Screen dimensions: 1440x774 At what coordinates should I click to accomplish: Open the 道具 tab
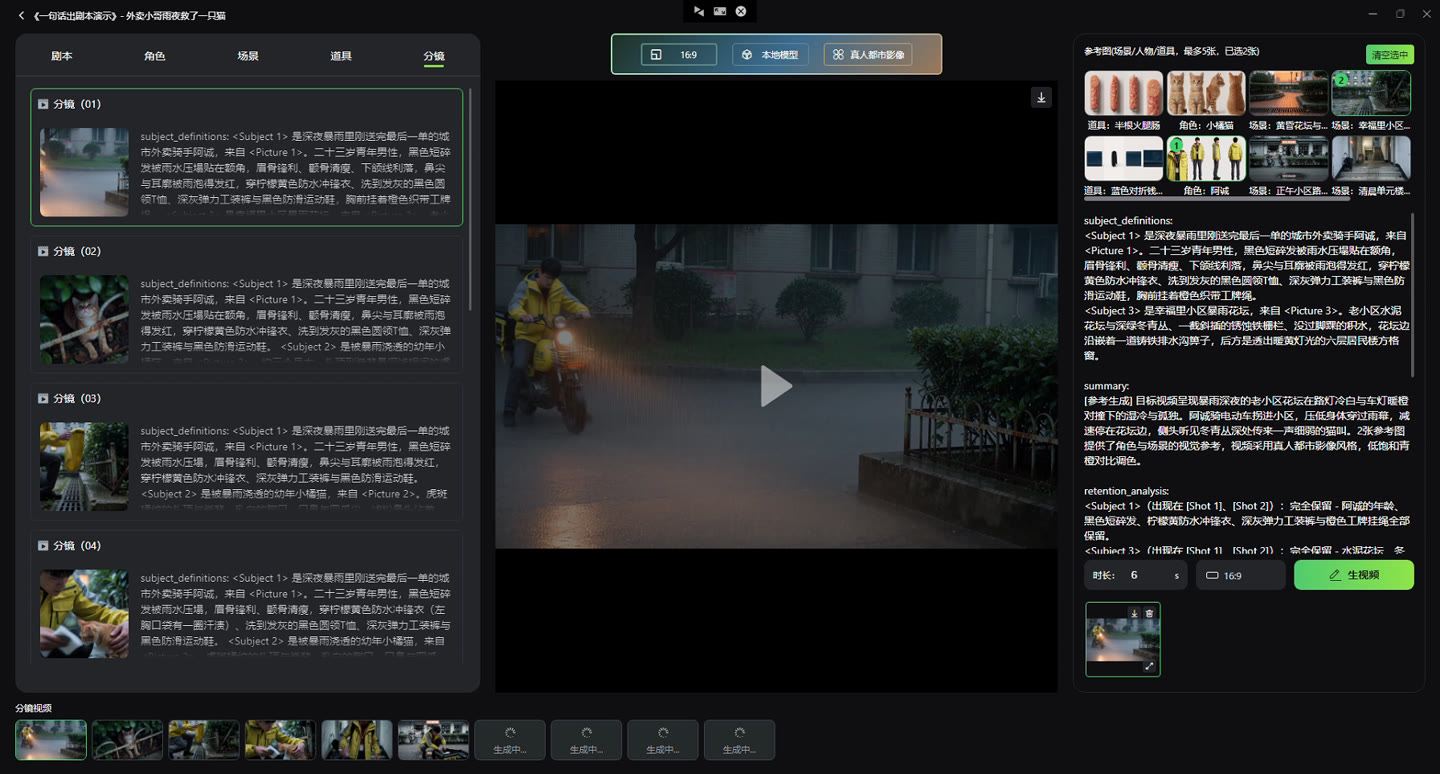341,56
